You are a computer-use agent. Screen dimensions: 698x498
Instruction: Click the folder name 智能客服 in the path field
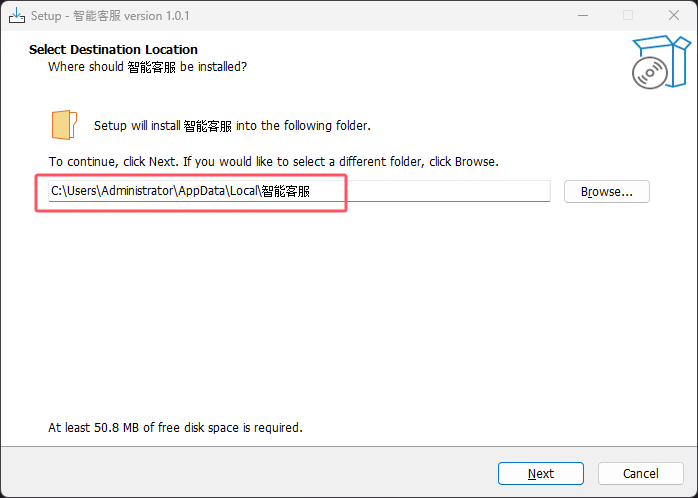(x=286, y=191)
